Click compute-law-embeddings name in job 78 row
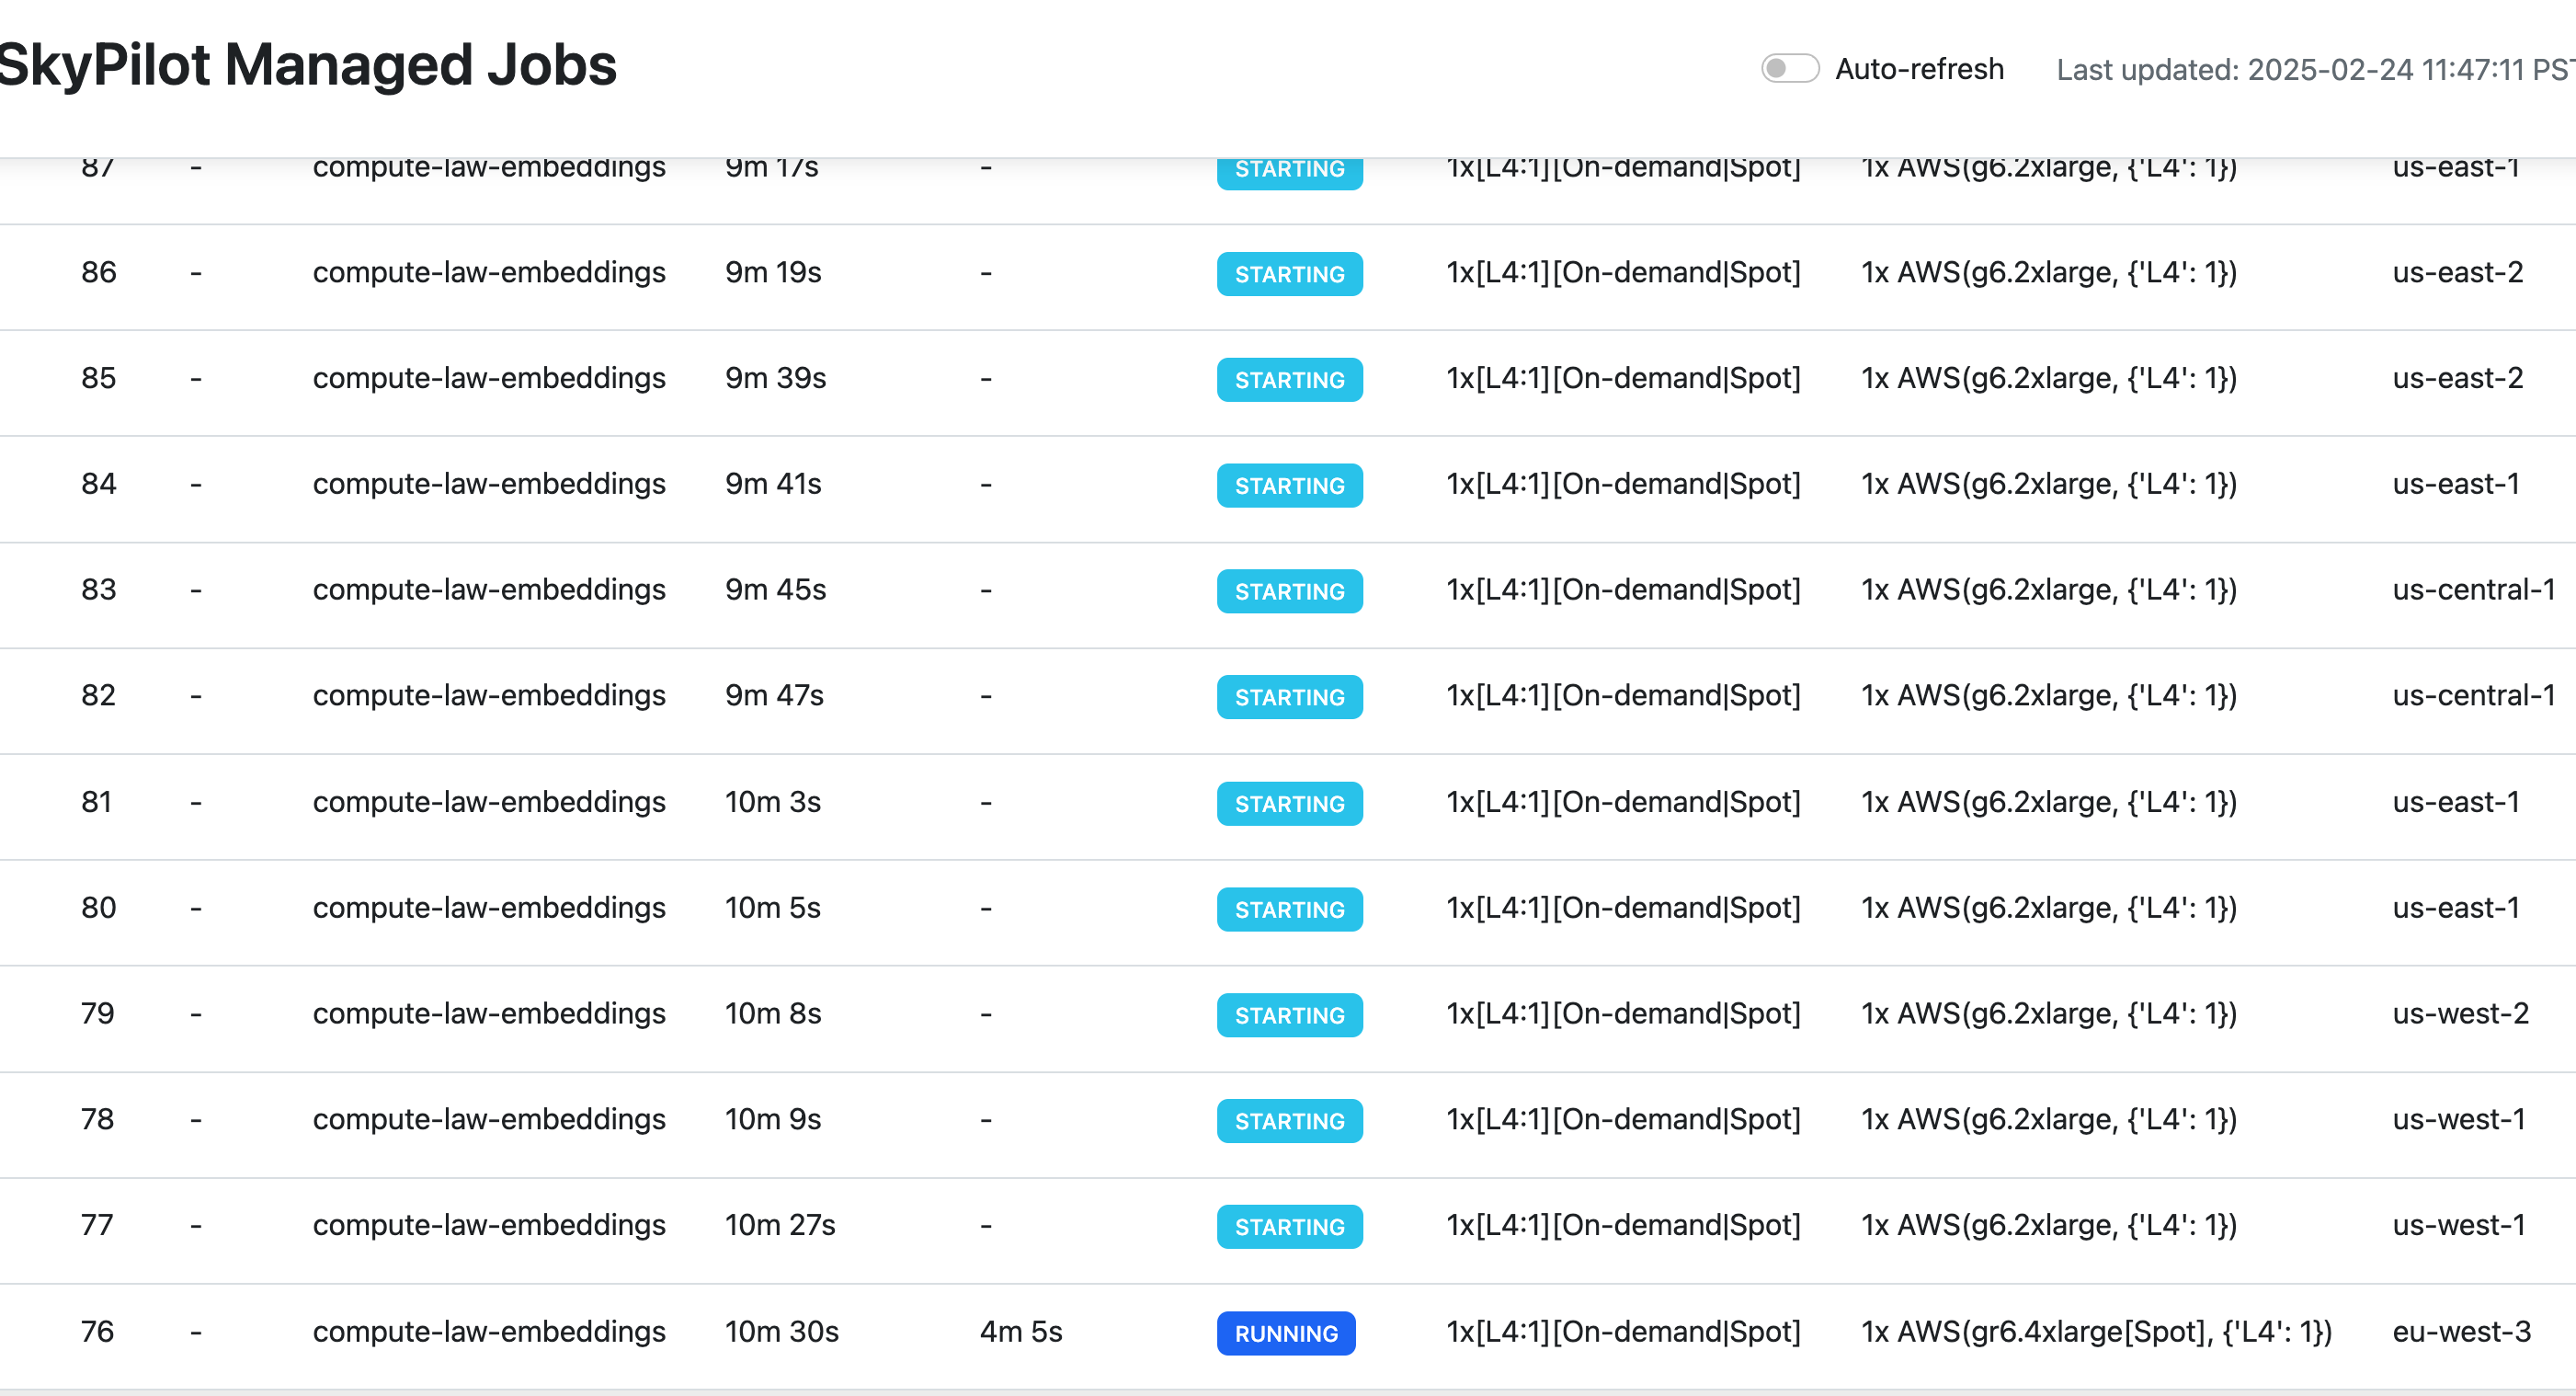 point(489,1119)
